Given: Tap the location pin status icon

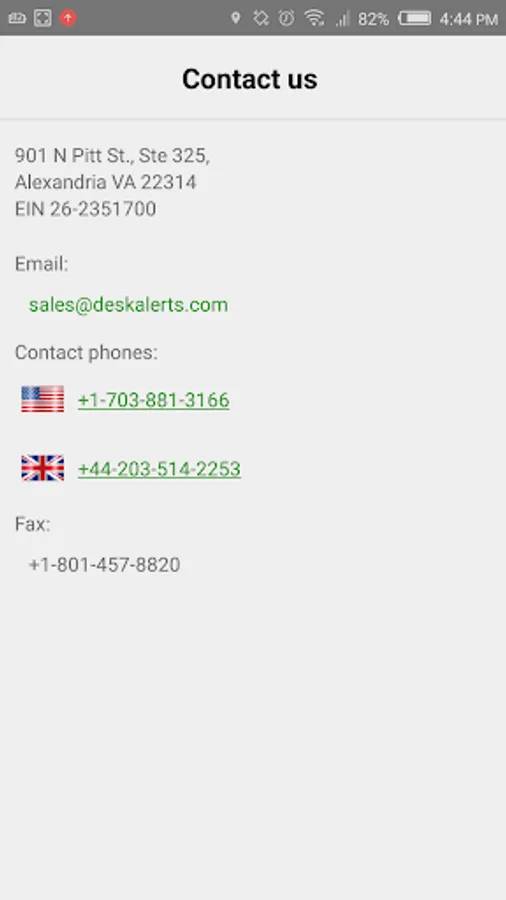Looking at the screenshot, I should pos(235,18).
